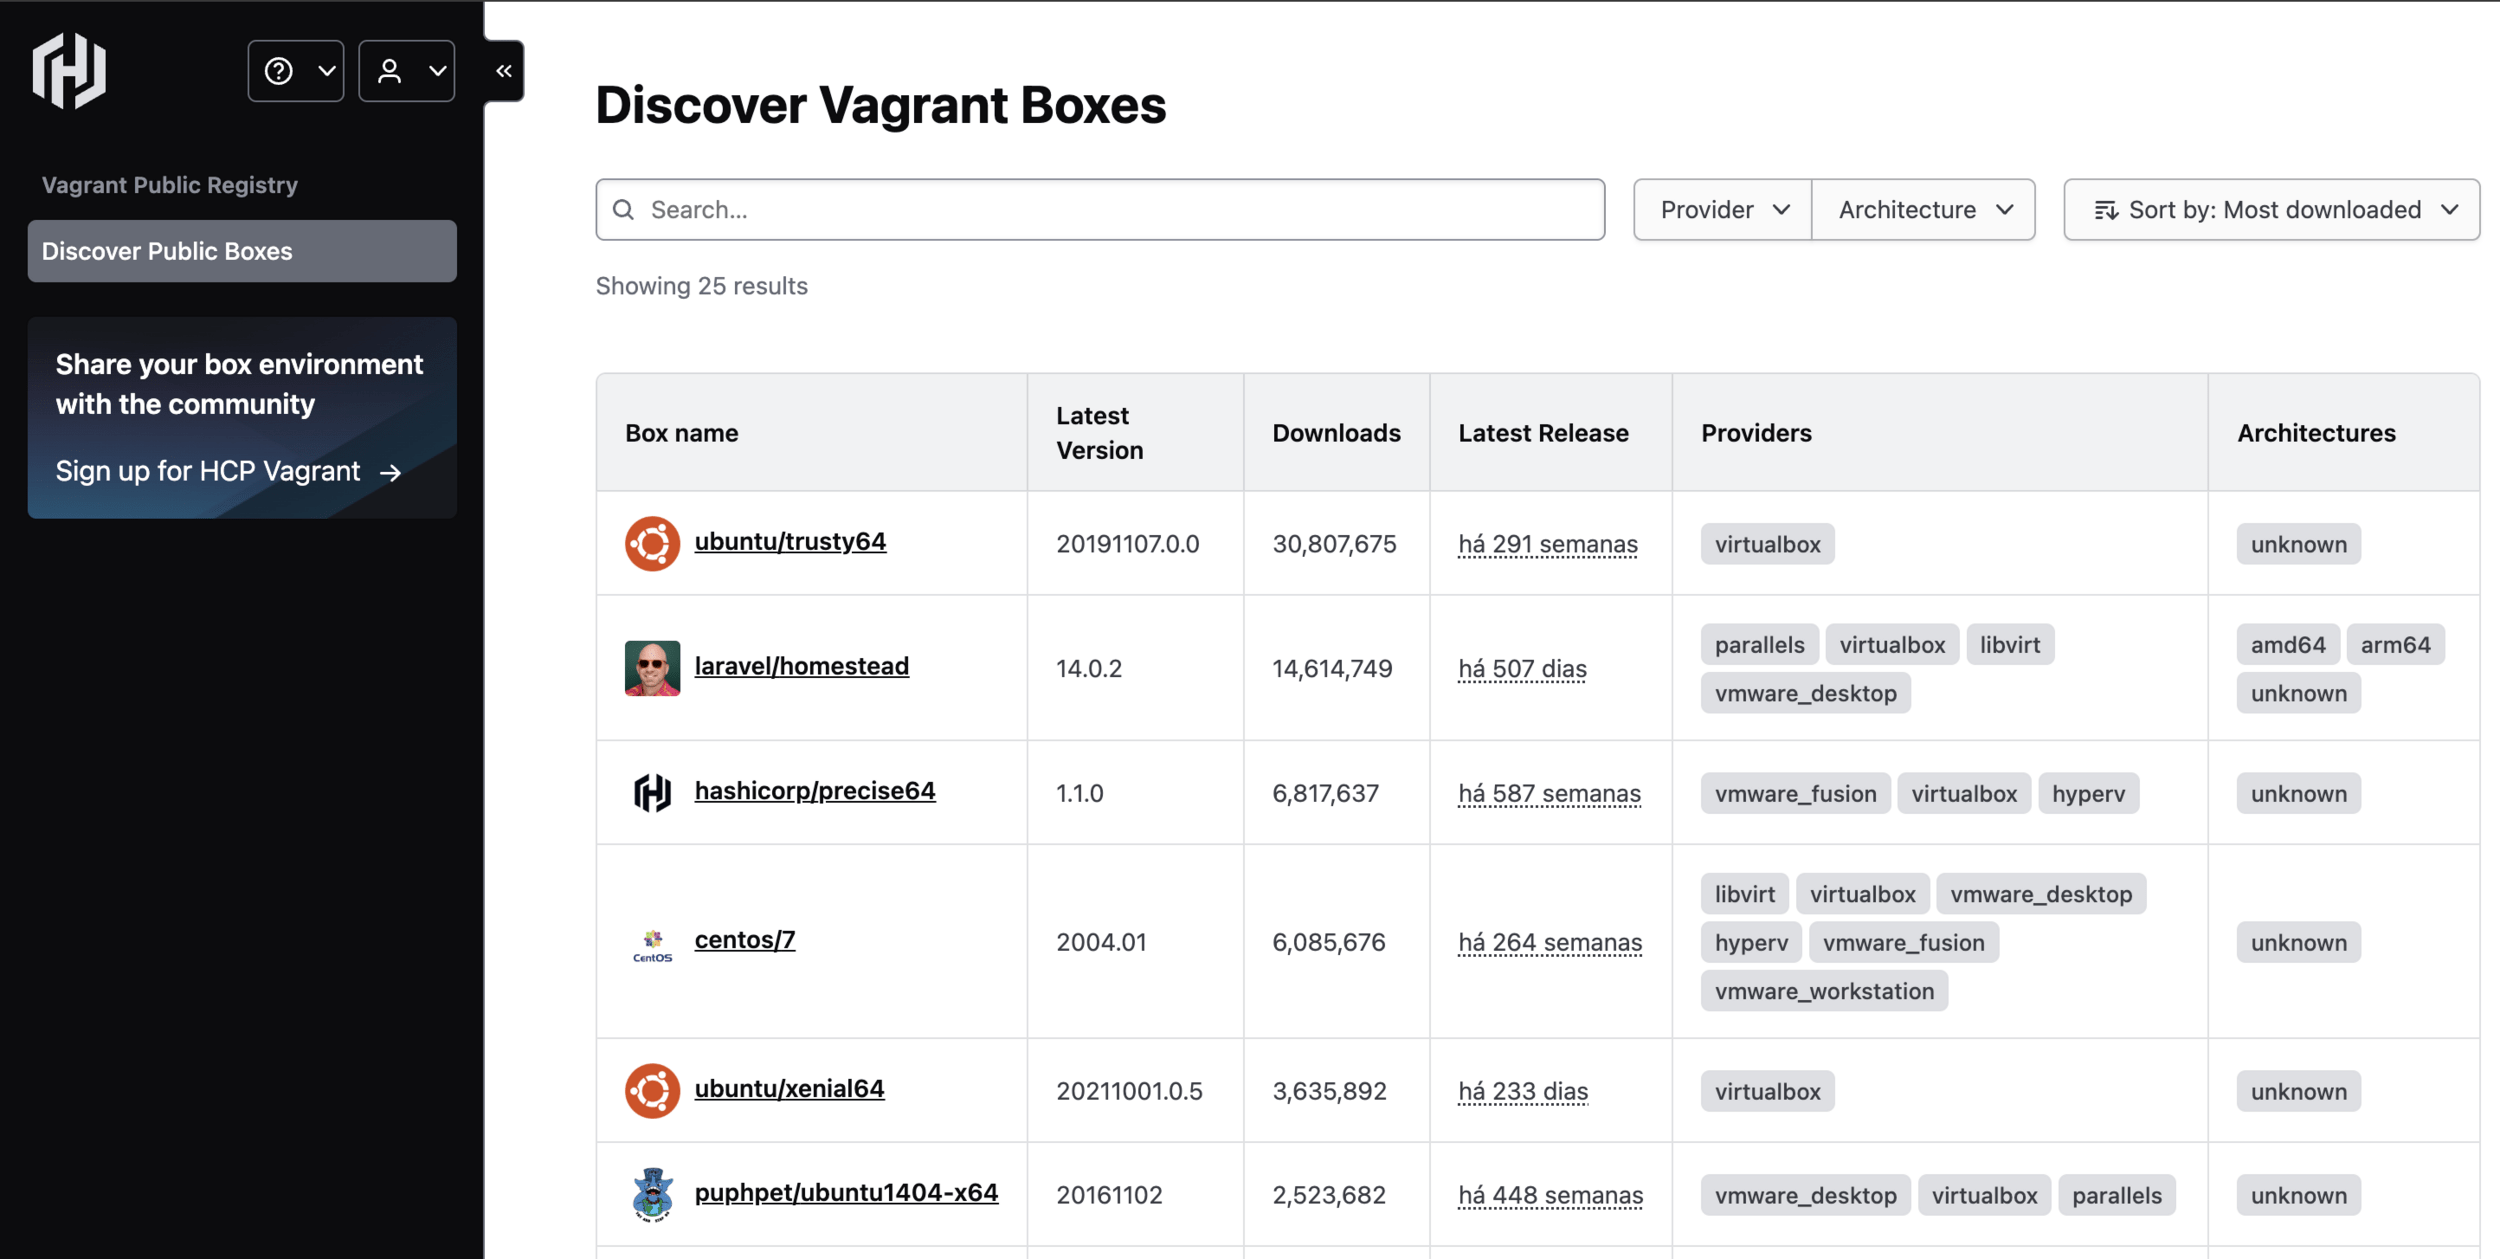Open the Sort by Most downloaded dropdown
Screen dimensions: 2500x1259
pos(2271,210)
